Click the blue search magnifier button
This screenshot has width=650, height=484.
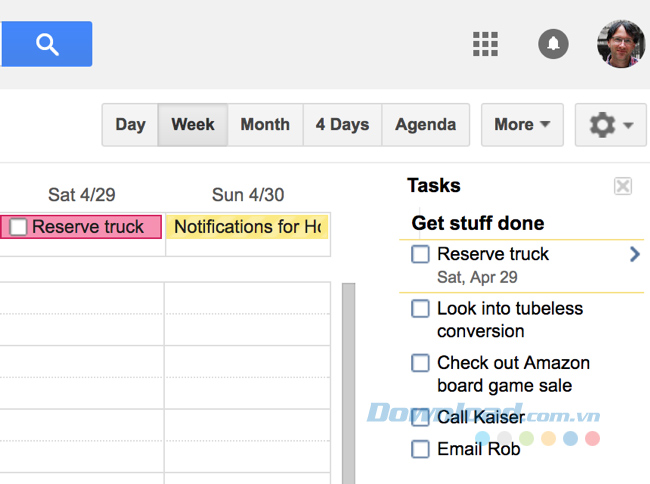(46, 44)
